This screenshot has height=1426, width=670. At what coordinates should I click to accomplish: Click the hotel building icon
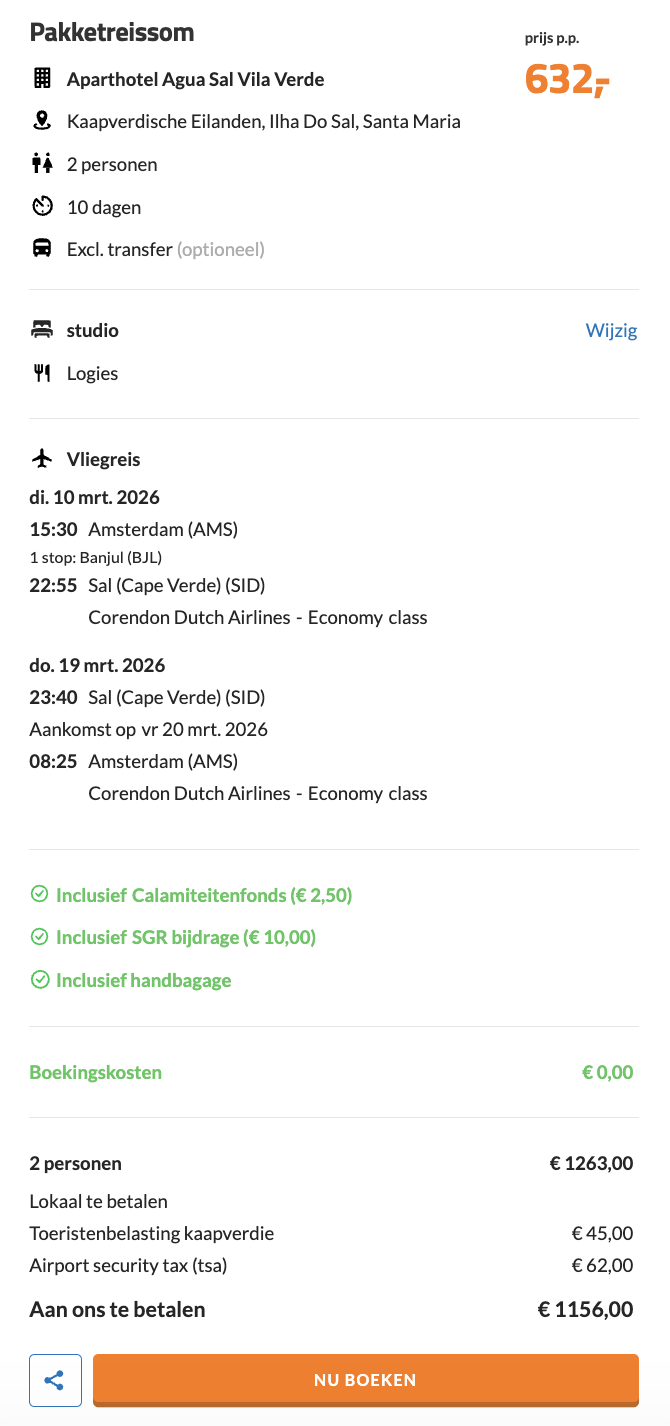42,79
